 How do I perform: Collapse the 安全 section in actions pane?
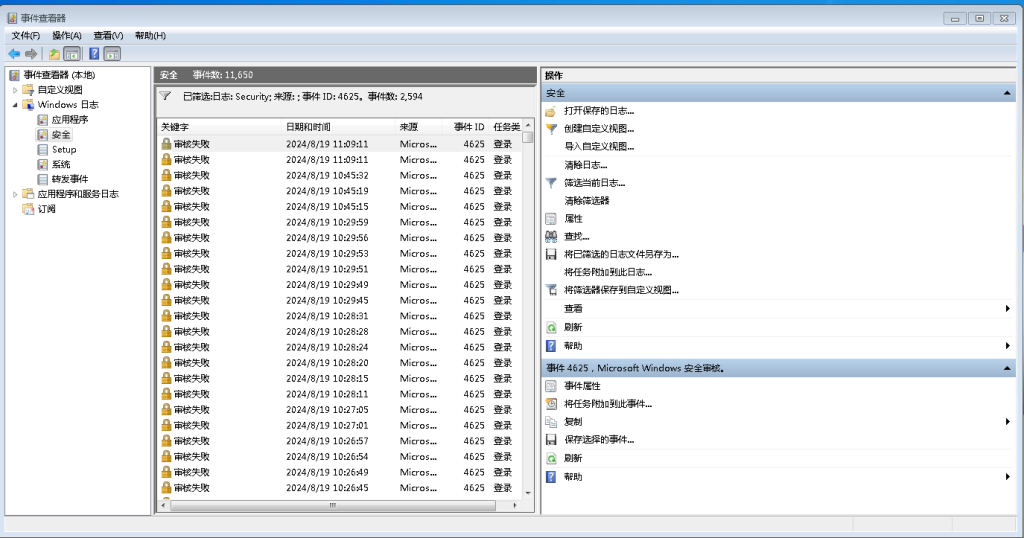point(1007,93)
